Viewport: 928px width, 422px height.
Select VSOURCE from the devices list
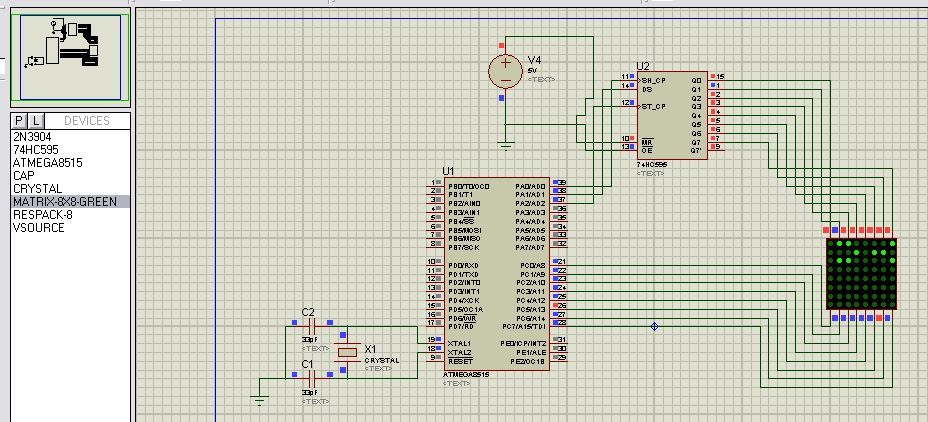[x=38, y=227]
